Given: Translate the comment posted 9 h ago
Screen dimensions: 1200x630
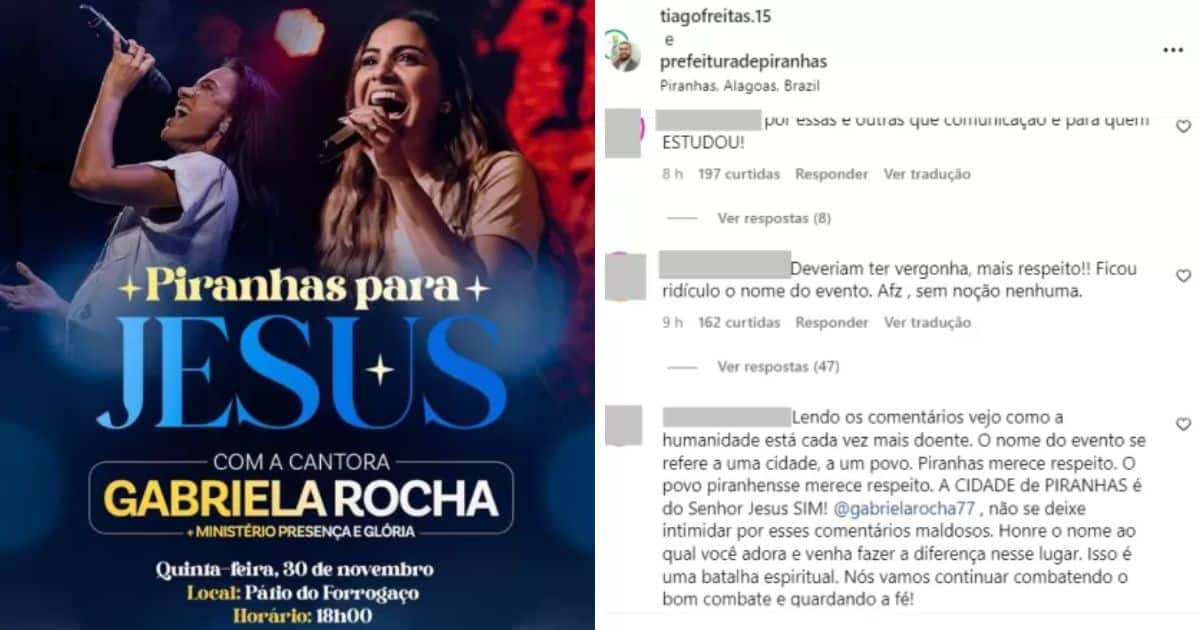Looking at the screenshot, I should click(x=927, y=323).
